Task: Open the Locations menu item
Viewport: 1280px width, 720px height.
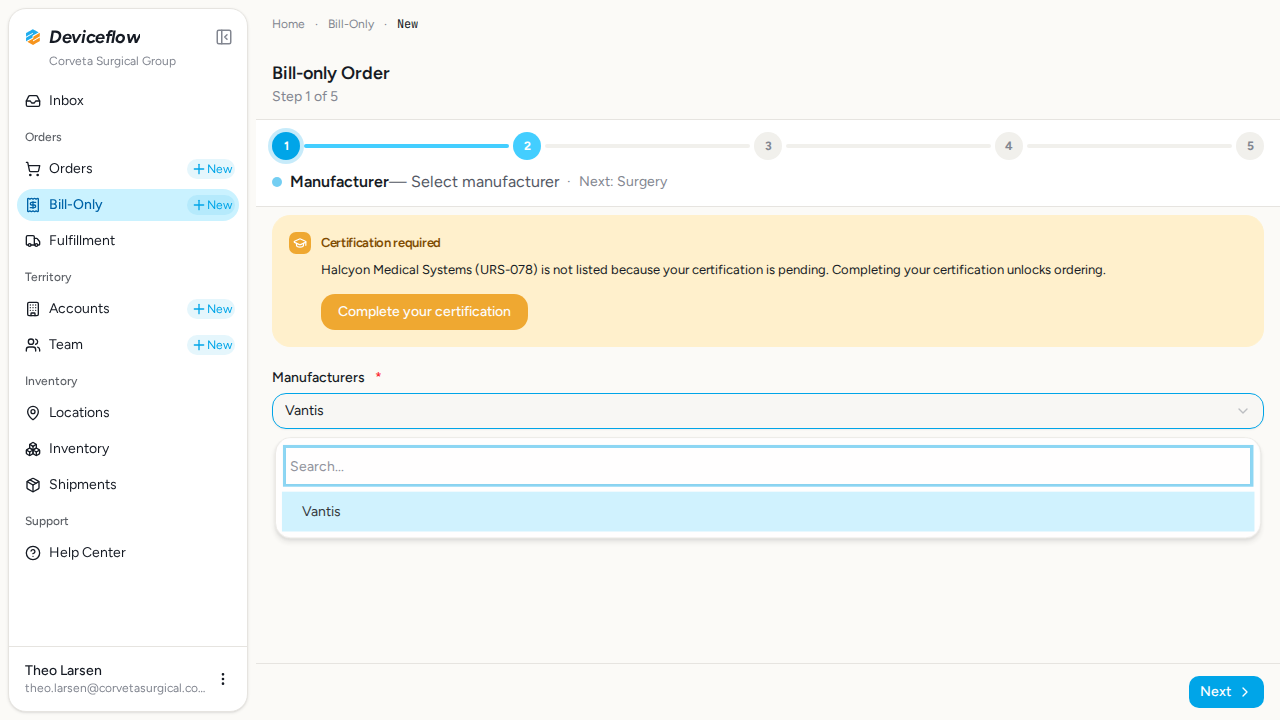Action: (x=128, y=413)
